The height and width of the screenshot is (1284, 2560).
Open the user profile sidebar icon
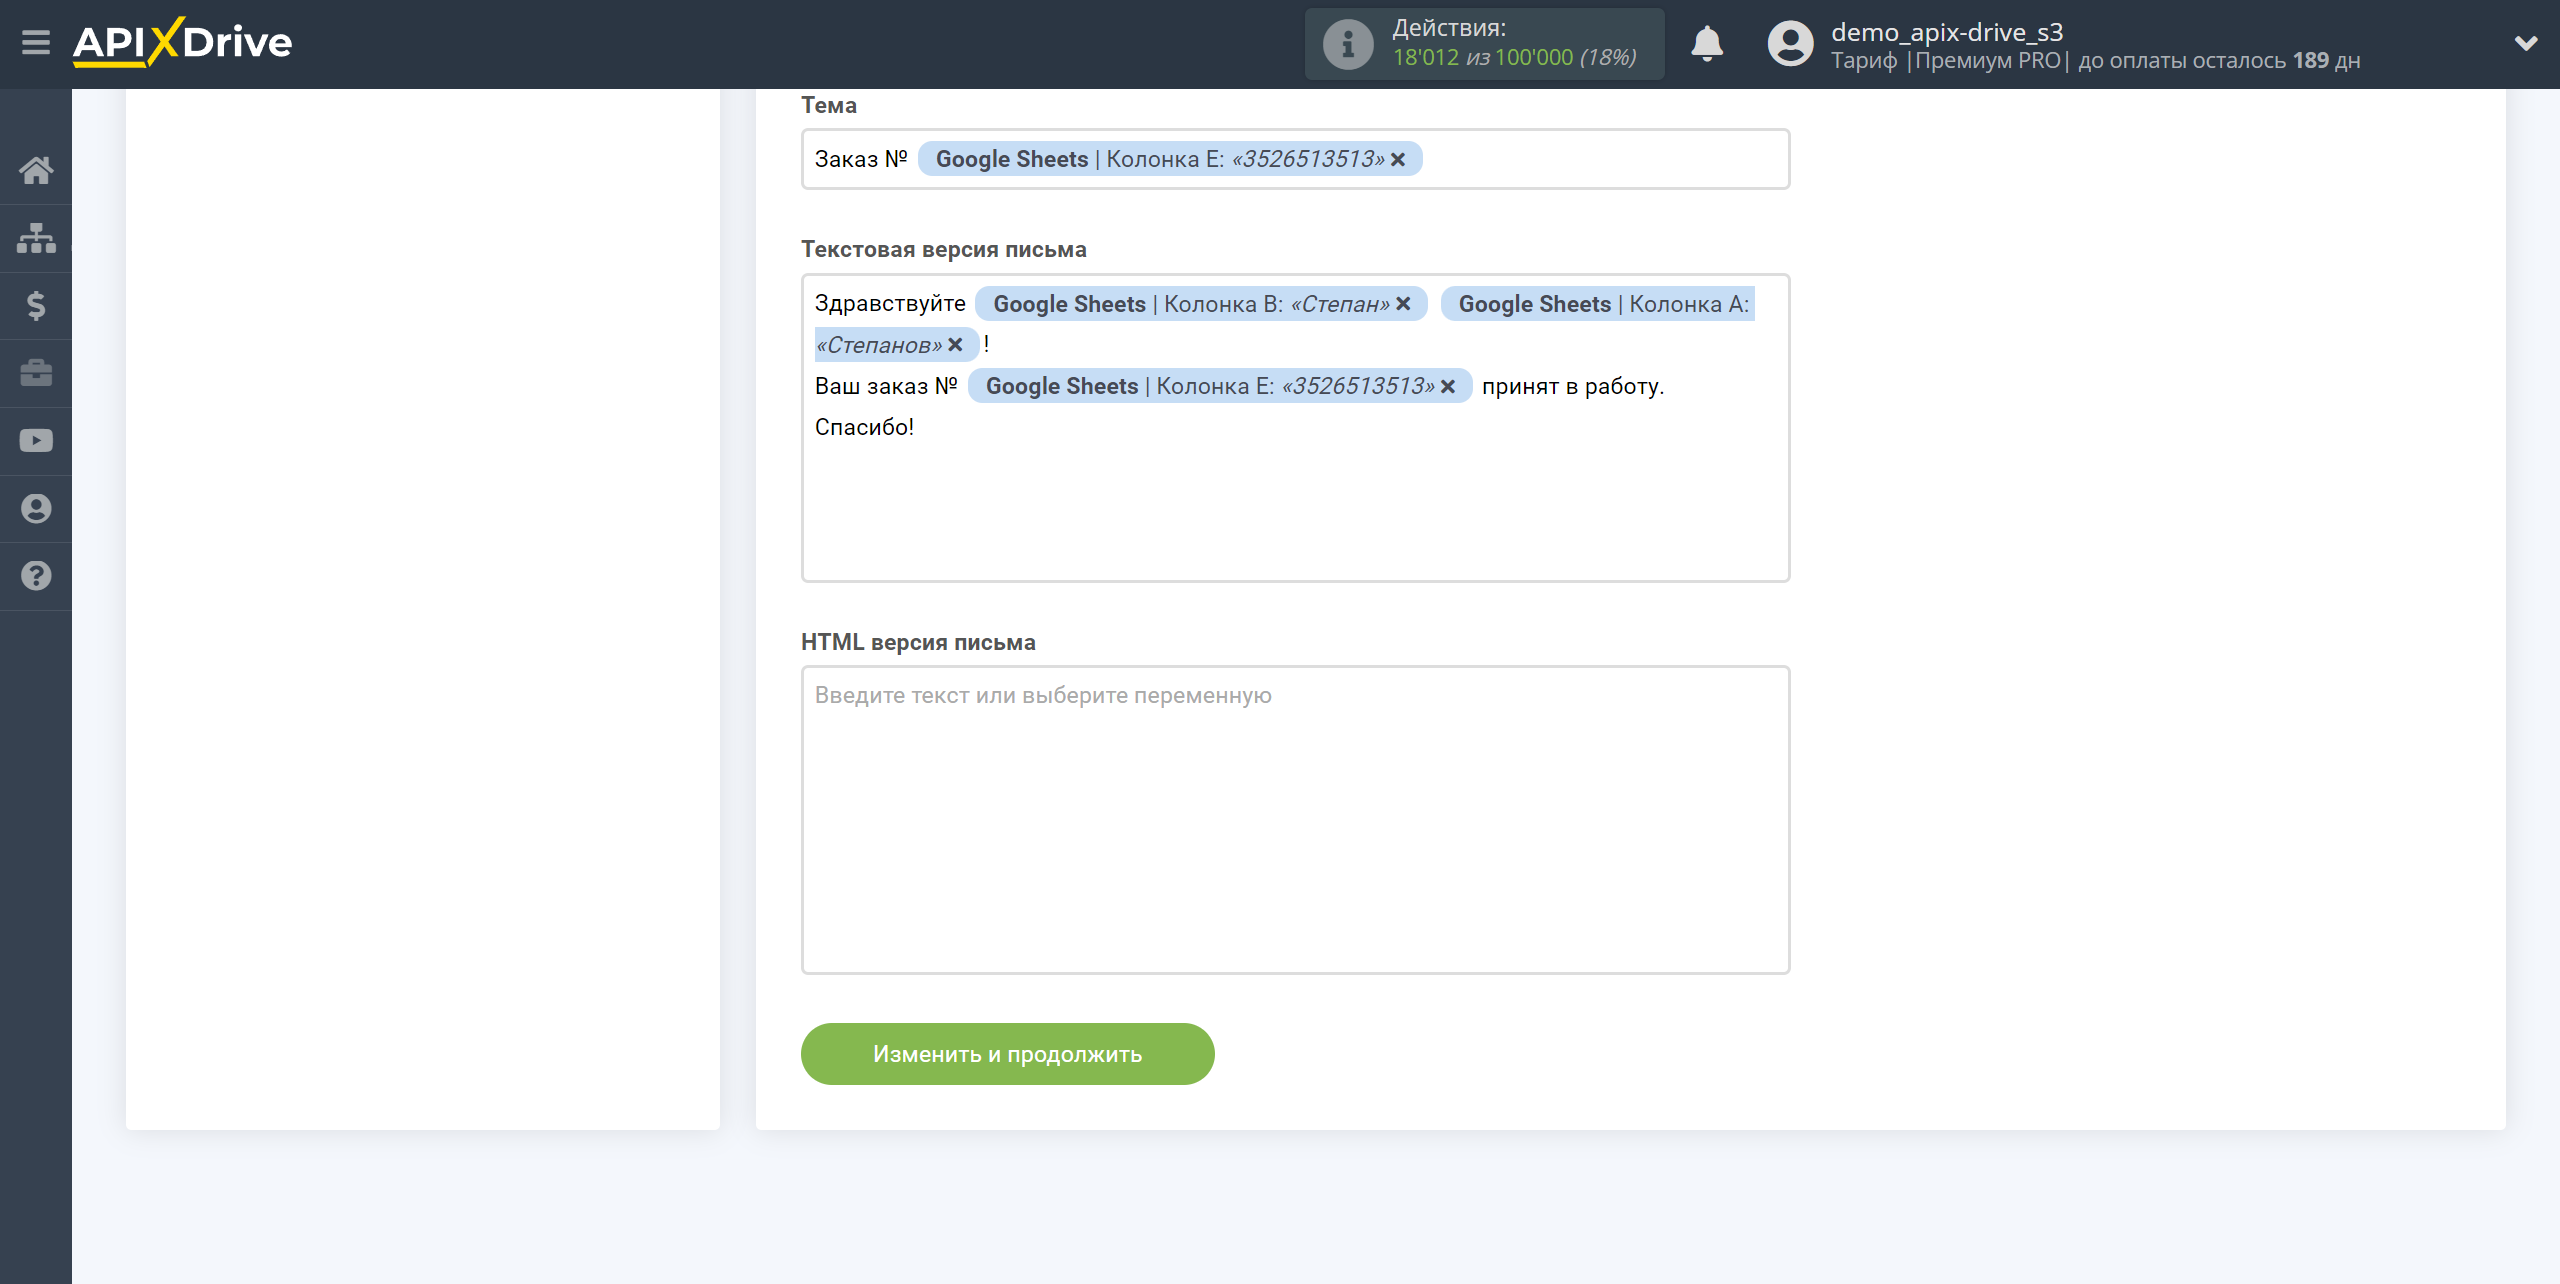36,508
